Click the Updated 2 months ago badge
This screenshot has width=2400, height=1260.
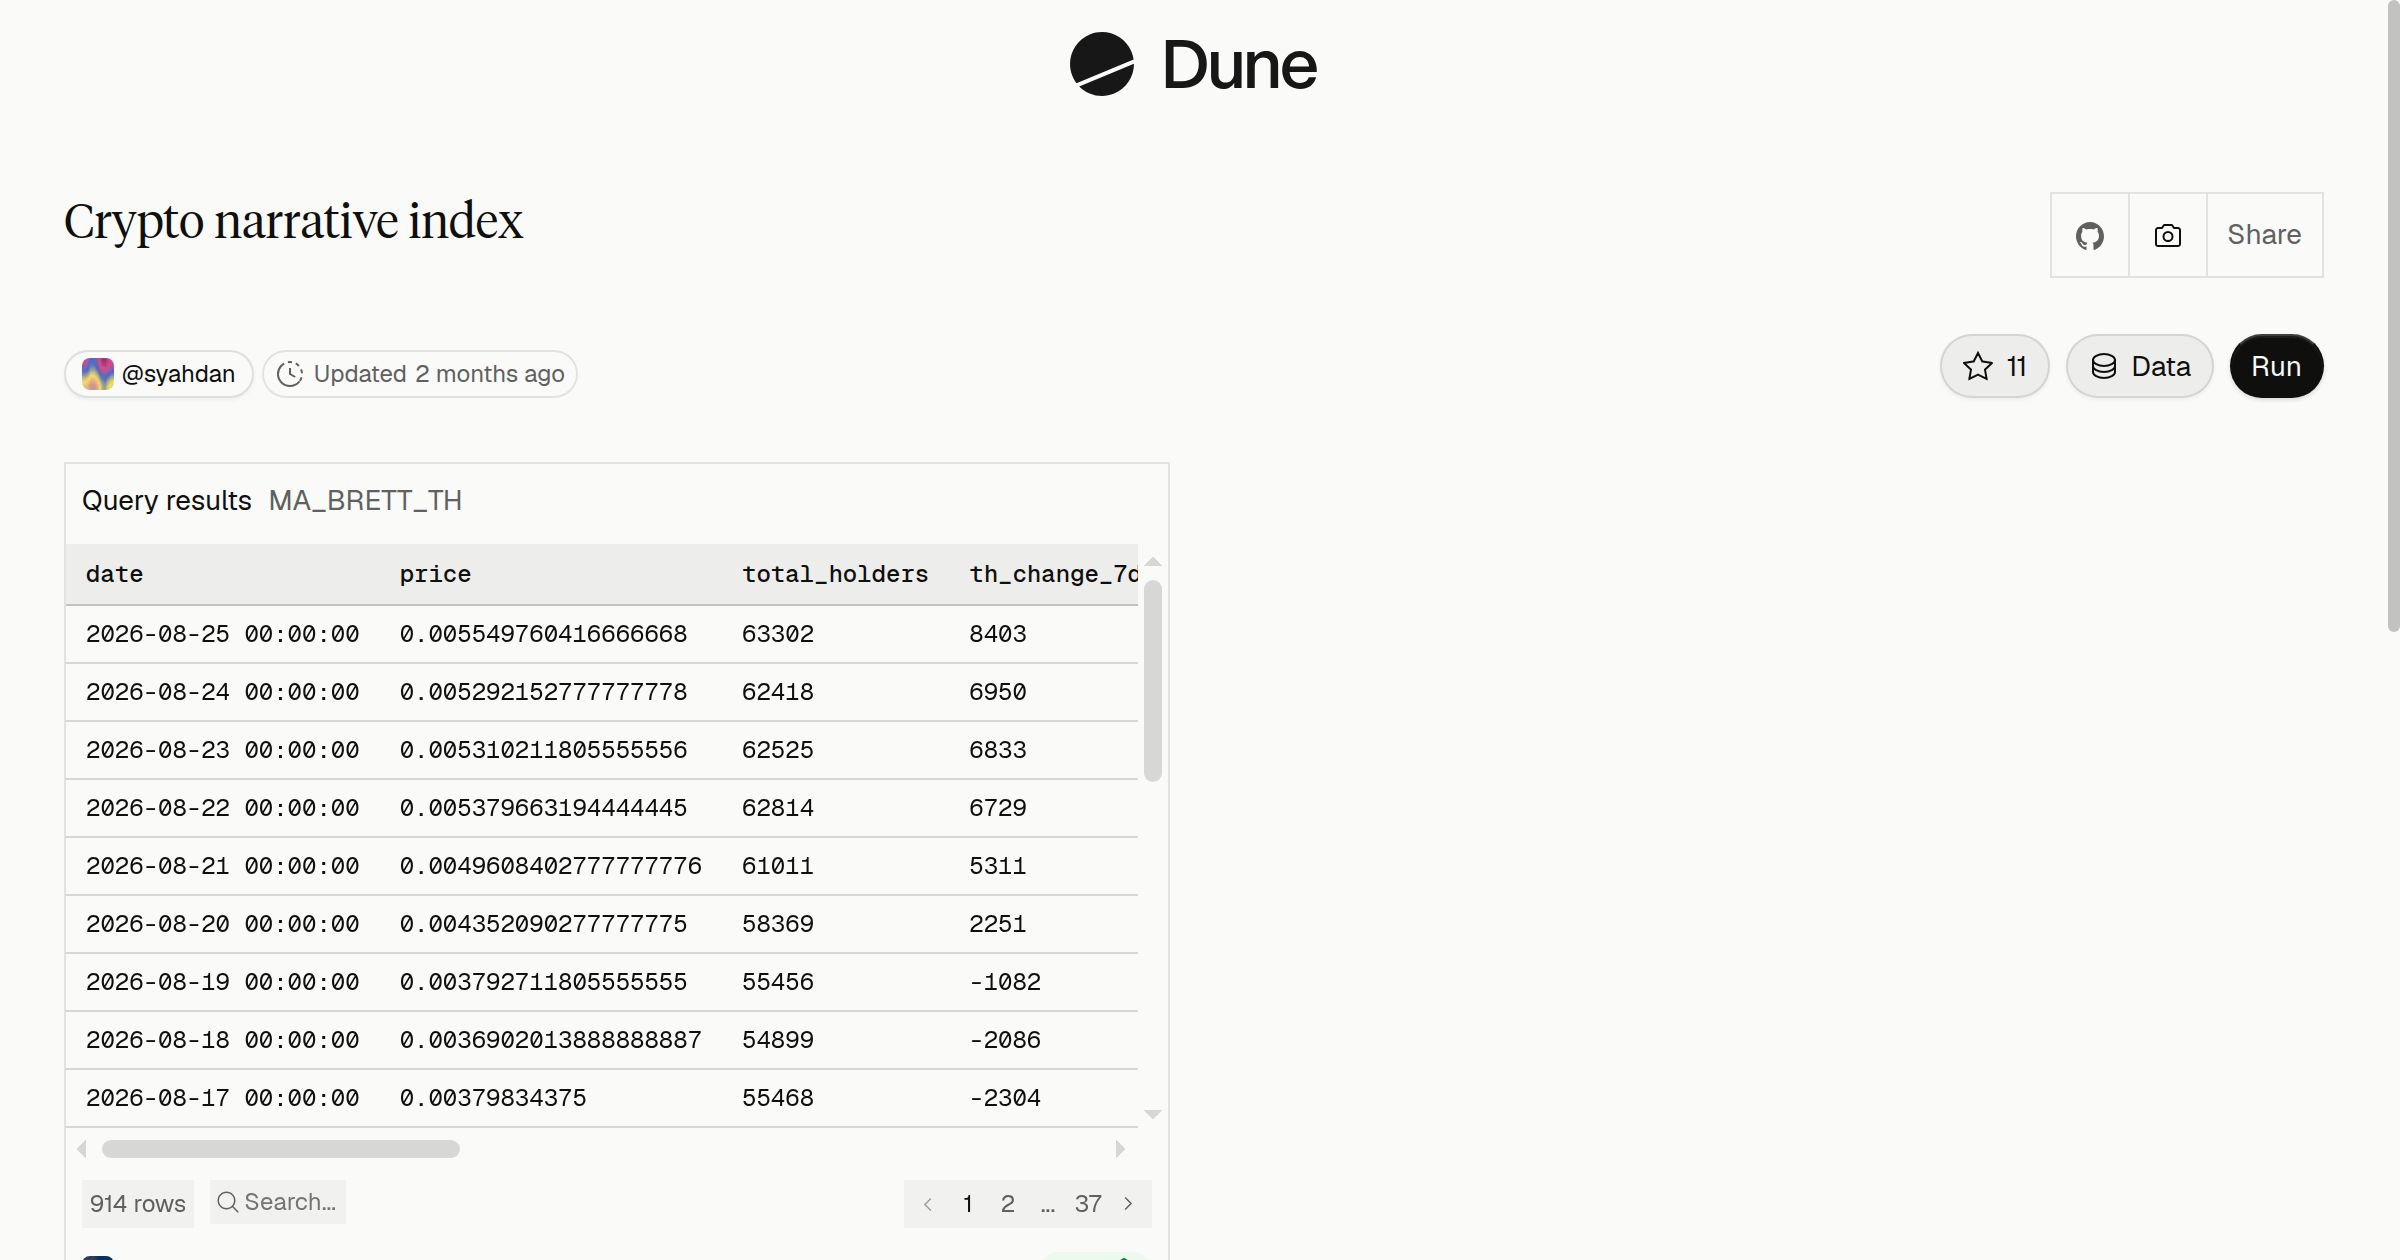click(420, 374)
